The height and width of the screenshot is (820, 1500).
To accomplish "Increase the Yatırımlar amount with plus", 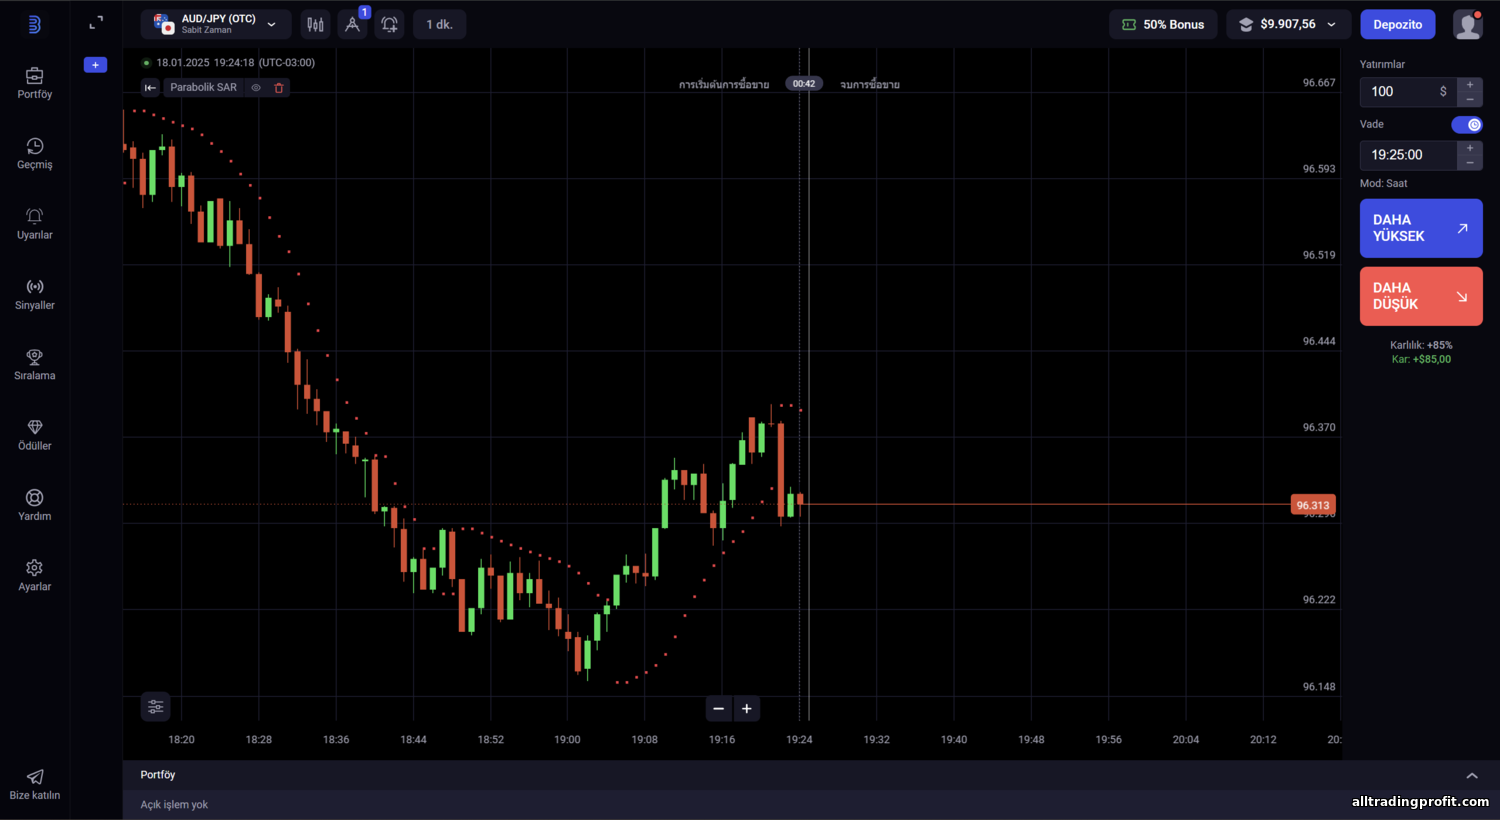I will click(1470, 85).
